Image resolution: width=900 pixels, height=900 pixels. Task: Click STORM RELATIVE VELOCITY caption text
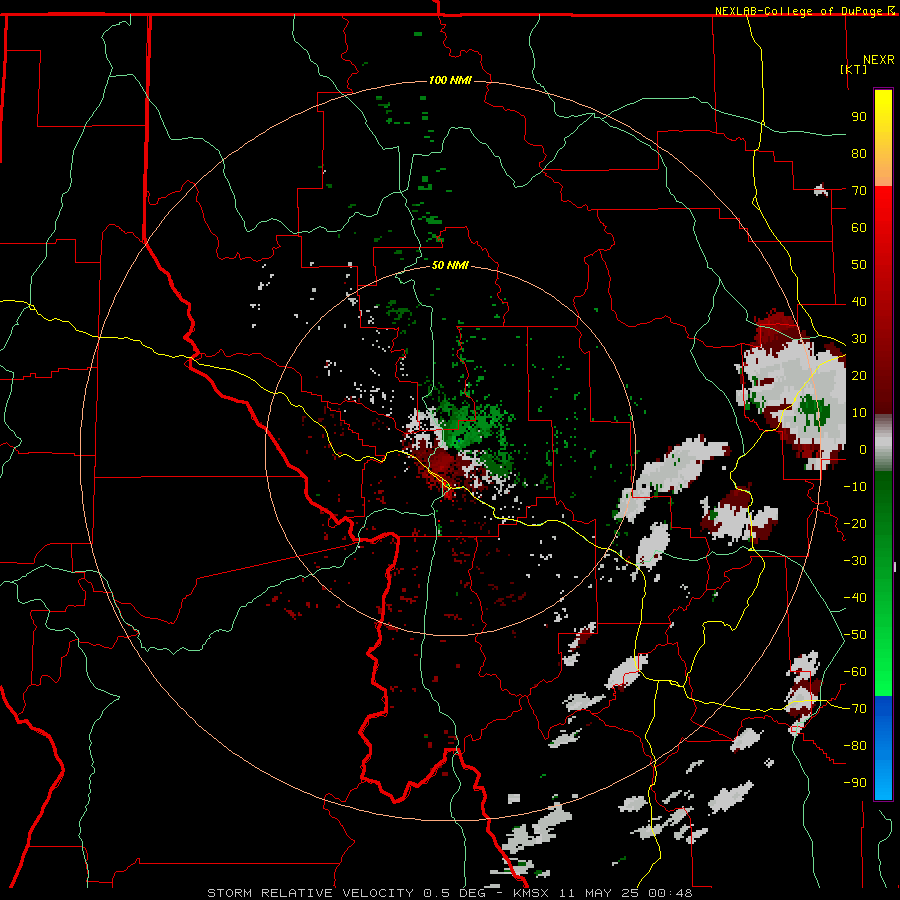311,893
